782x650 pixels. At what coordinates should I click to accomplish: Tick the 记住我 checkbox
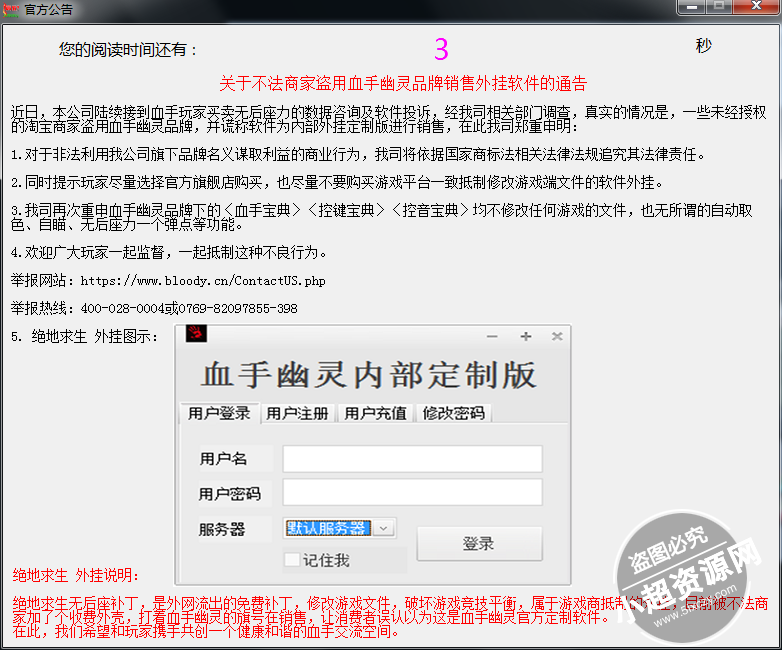point(292,560)
